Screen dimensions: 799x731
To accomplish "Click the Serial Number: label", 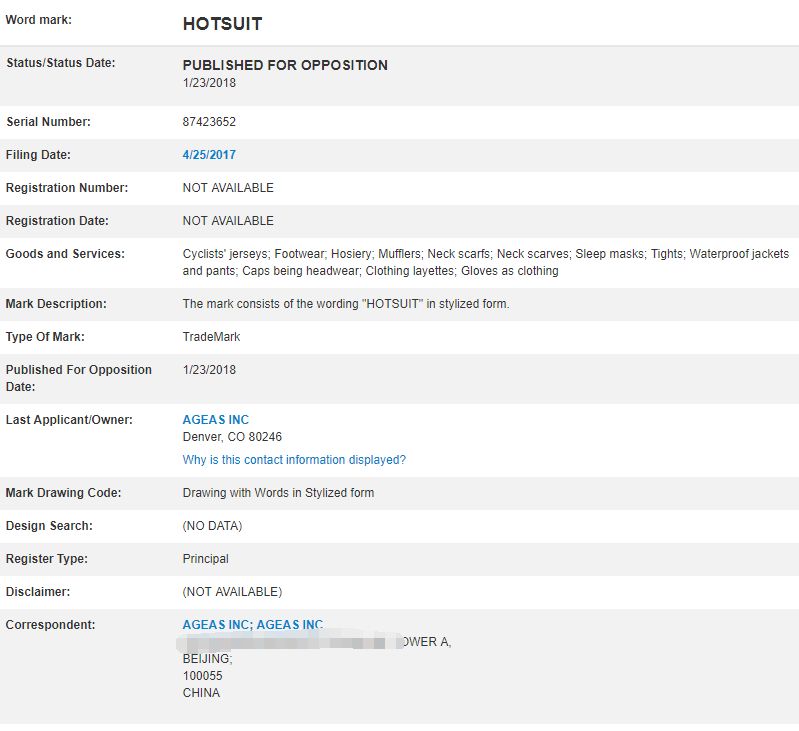I will [48, 122].
